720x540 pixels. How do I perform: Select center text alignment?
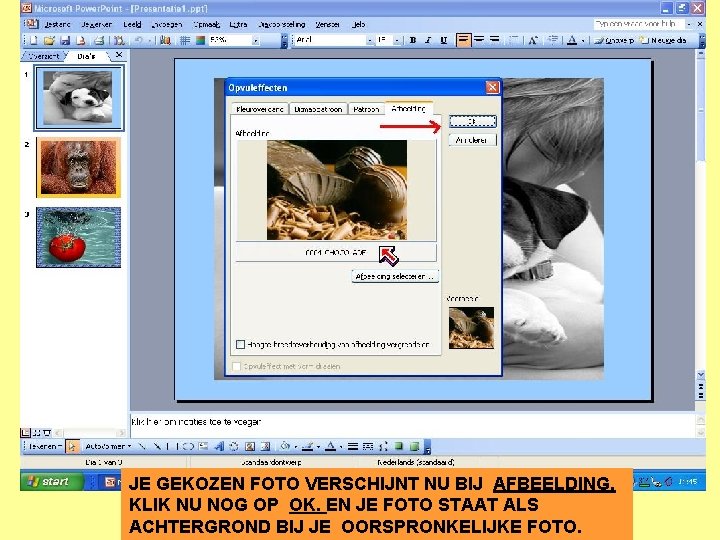coord(479,40)
